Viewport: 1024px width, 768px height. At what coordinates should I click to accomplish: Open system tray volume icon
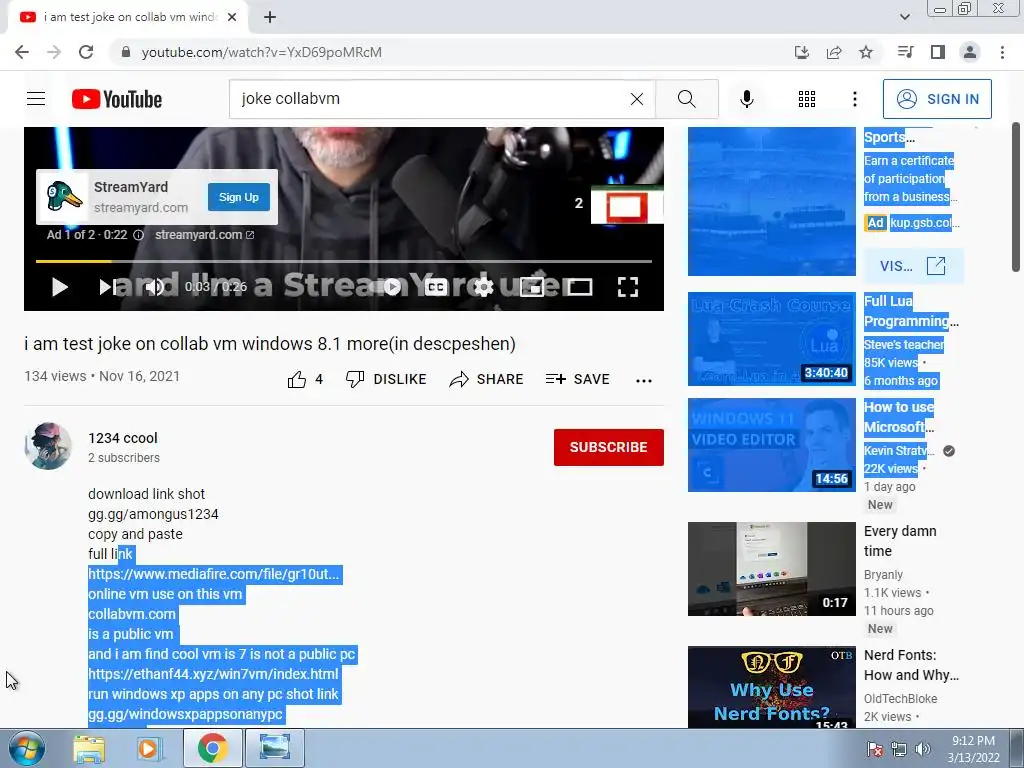point(923,749)
